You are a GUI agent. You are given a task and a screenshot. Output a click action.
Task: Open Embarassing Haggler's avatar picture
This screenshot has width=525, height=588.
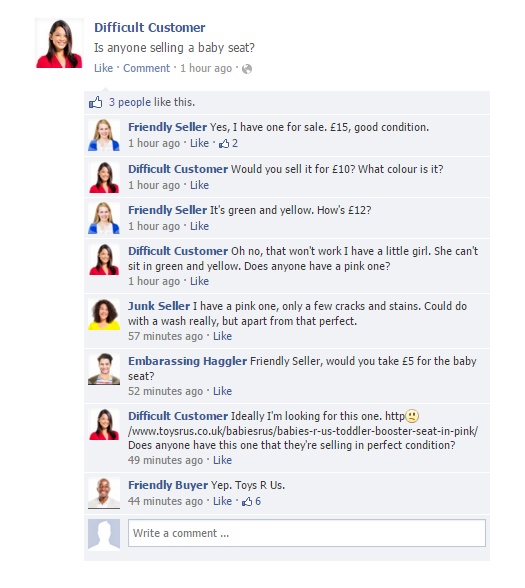click(104, 369)
